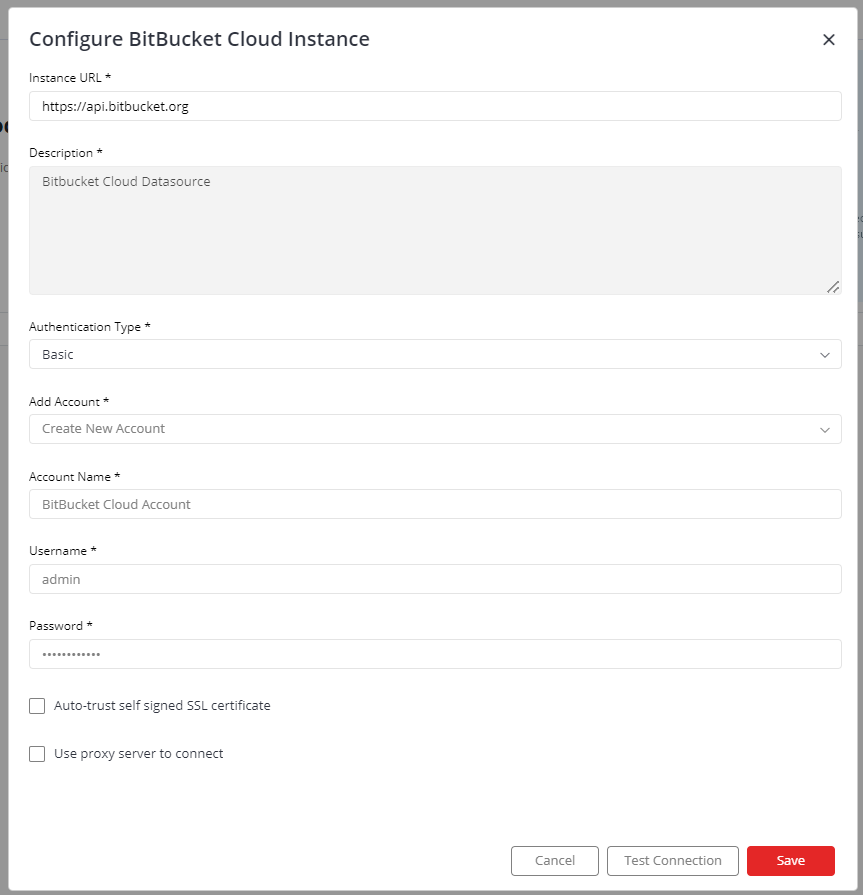Screen dimensions: 863x895
Task: Save the BitBucket Cloud instance configuration
Action: 791,861
